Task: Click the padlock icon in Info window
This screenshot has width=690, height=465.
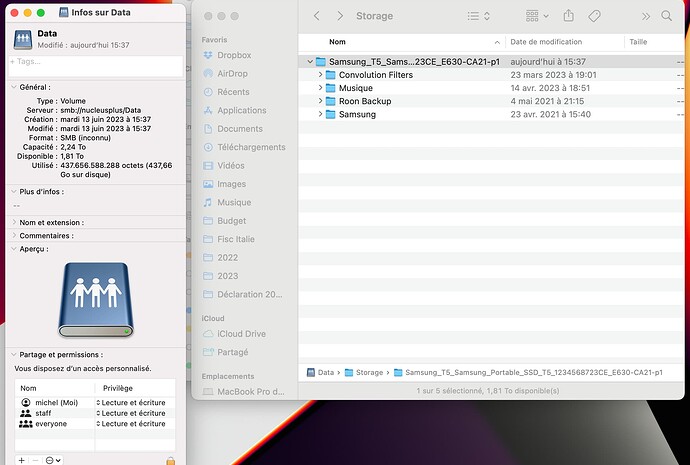Action: coord(170,460)
